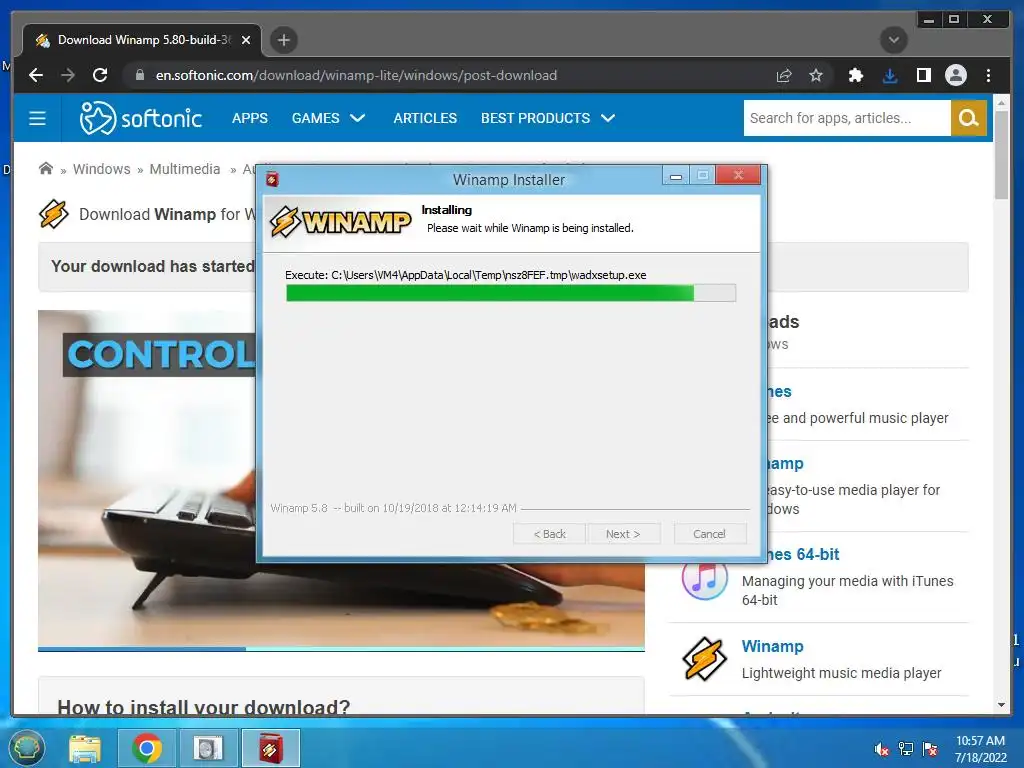Open the Windows Start button
Screen dimensions: 1024x768
pos(26,748)
